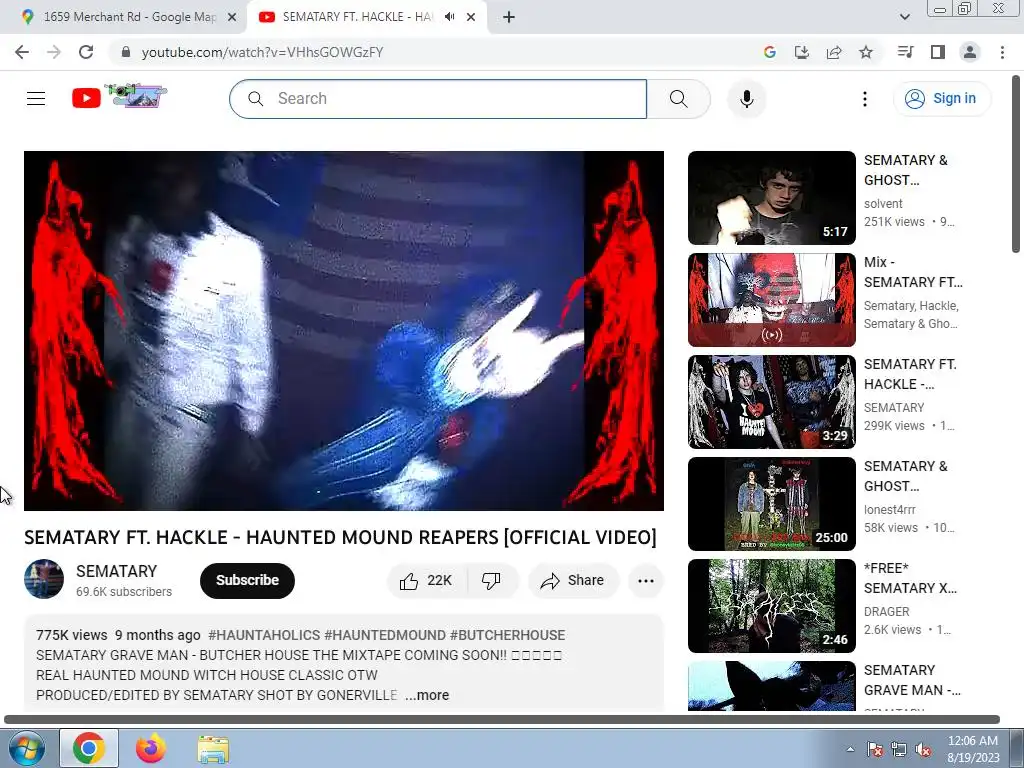Image resolution: width=1024 pixels, height=768 pixels.
Task: Expand description with ...more
Action: coord(427,695)
